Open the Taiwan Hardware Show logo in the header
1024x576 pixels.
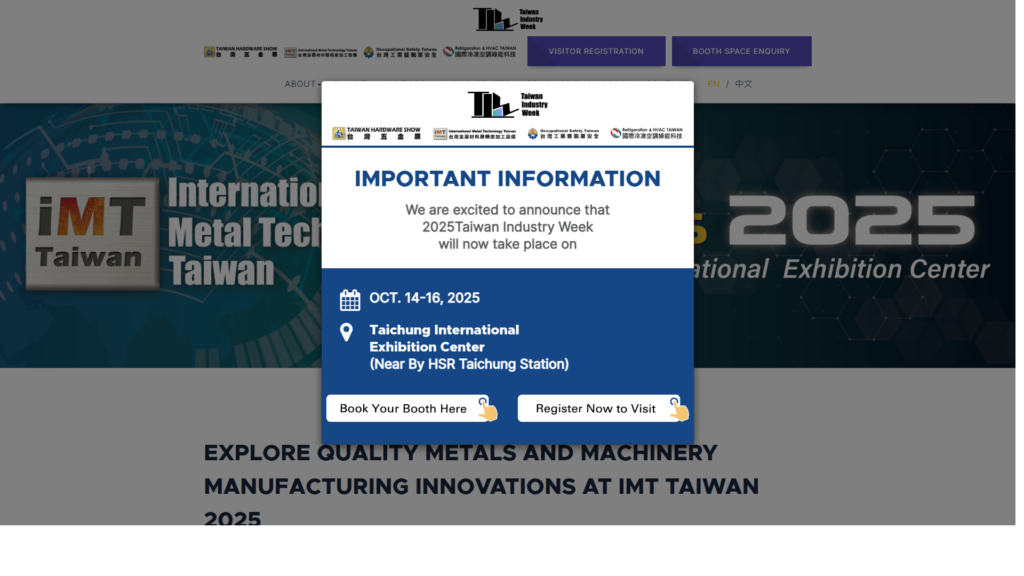[240, 52]
